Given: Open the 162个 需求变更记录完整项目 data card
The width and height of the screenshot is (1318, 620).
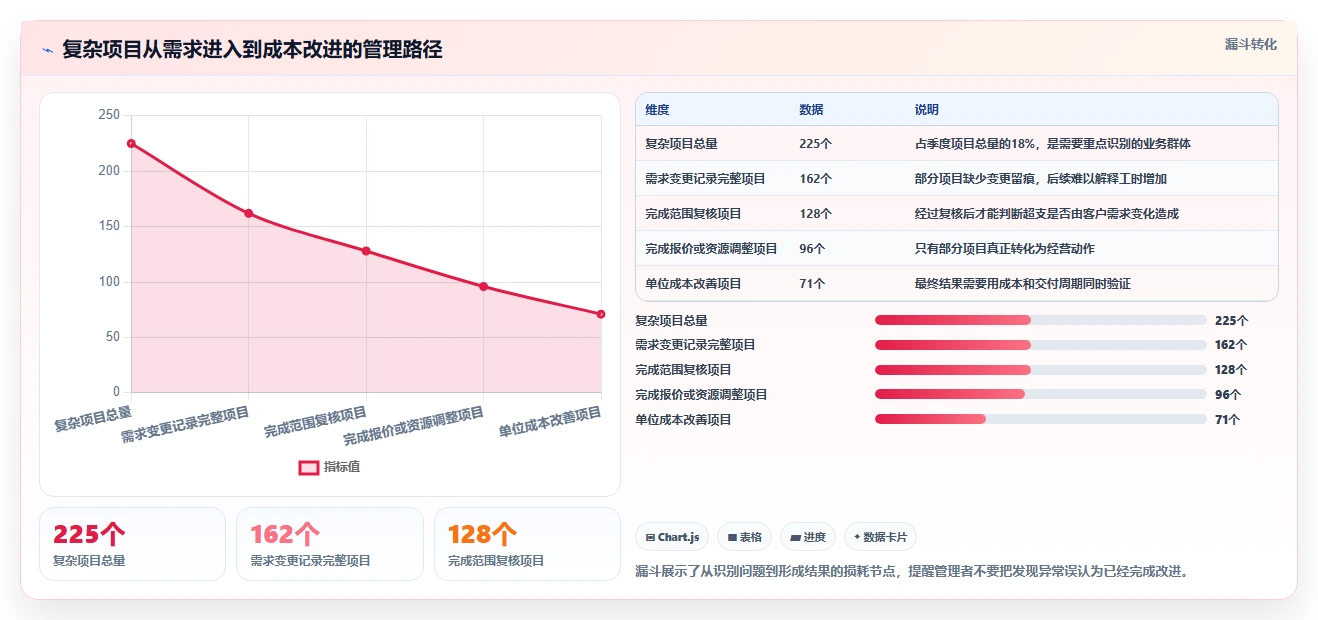Looking at the screenshot, I should (330, 544).
